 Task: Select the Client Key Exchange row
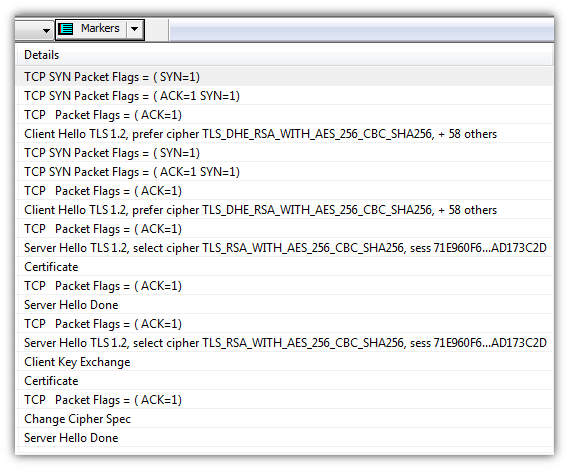pos(284,362)
